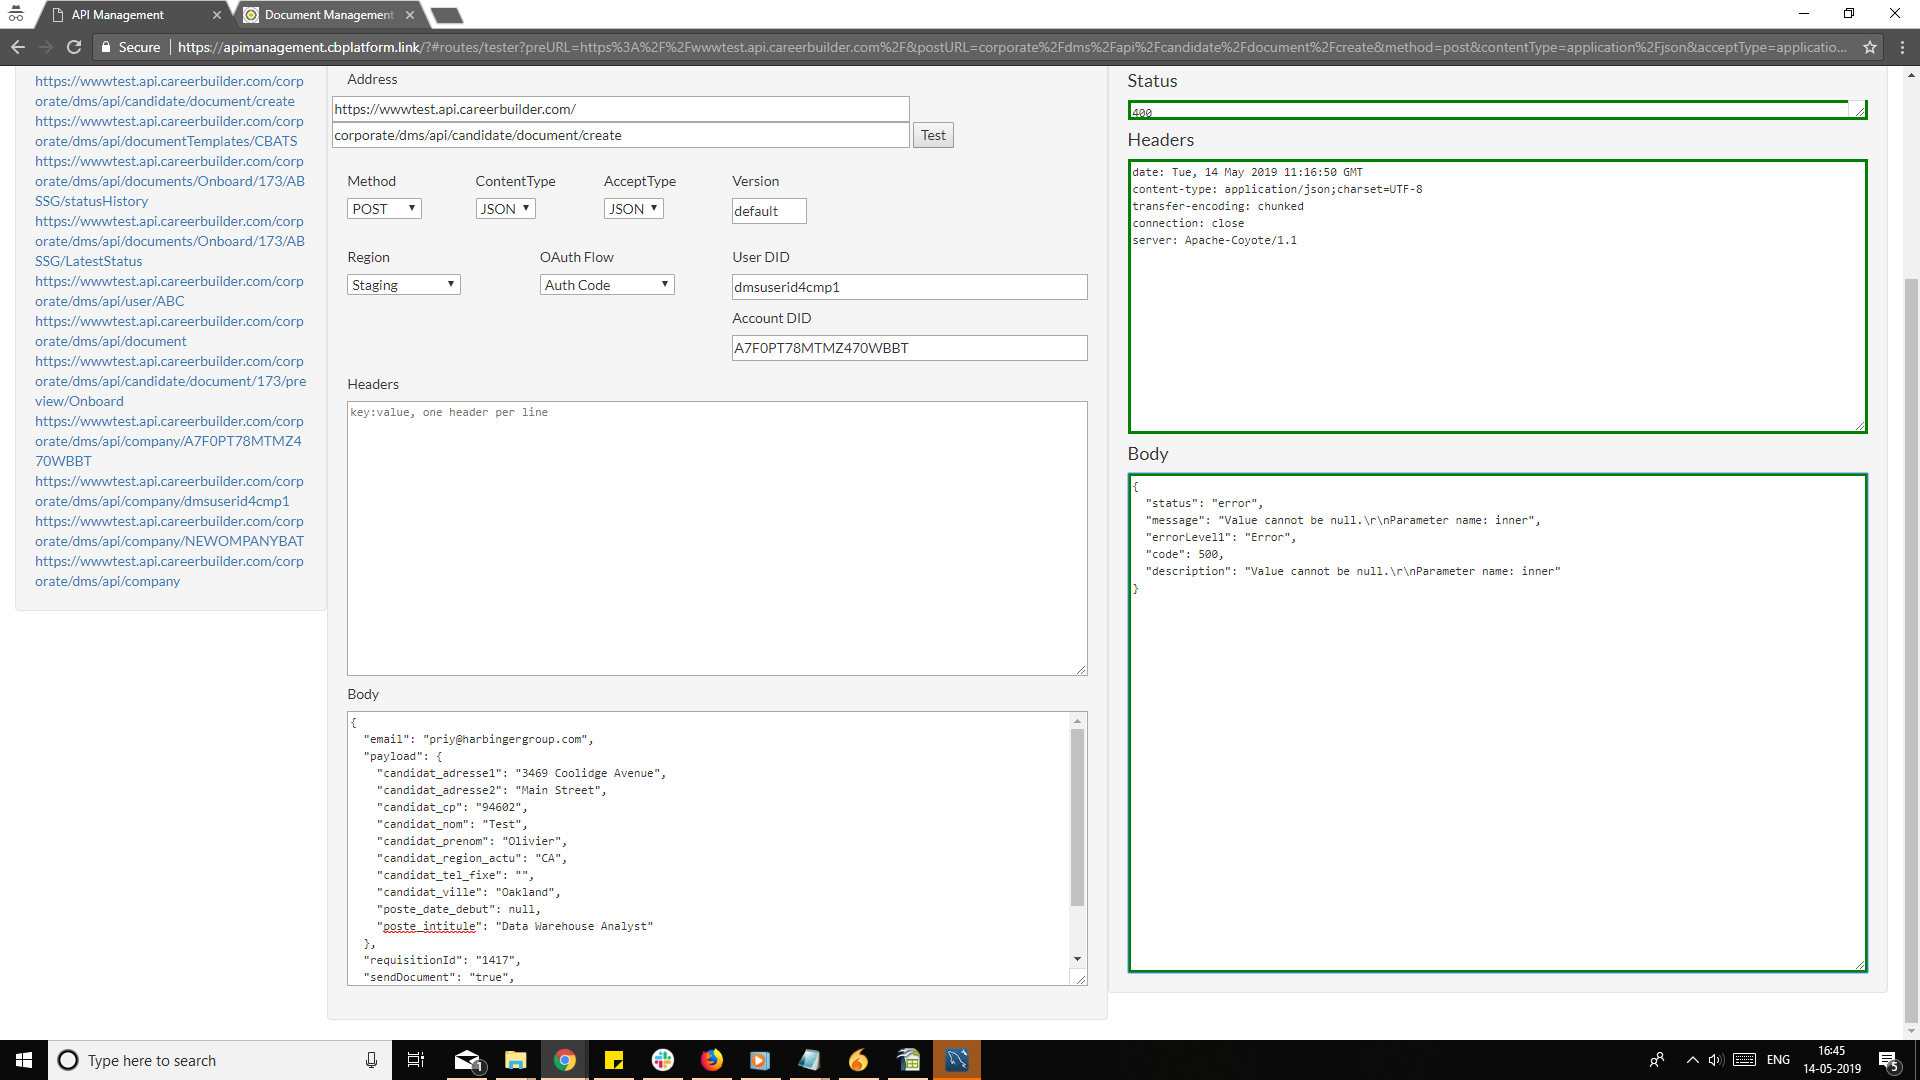Screen dimensions: 1920x1080
Task: Click the Cortana search box
Action: [220, 1060]
